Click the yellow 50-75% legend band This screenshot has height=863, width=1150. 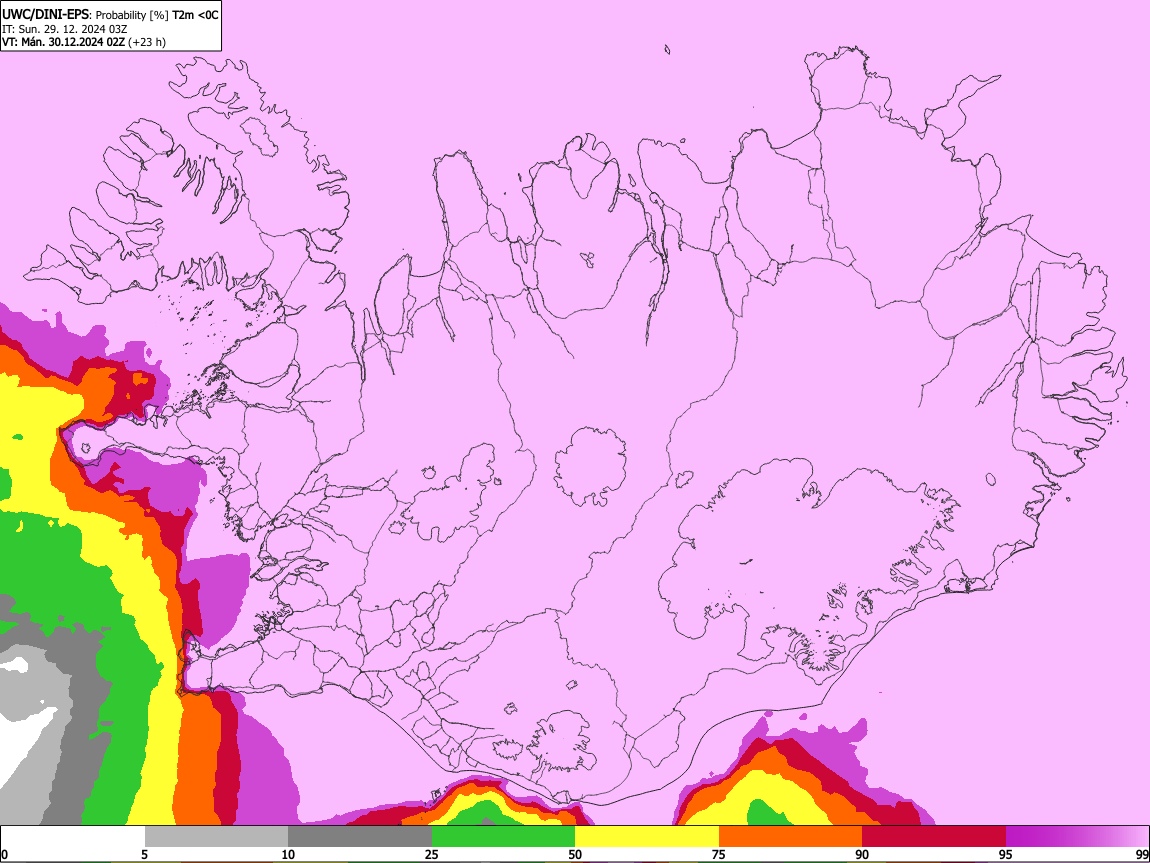click(647, 837)
